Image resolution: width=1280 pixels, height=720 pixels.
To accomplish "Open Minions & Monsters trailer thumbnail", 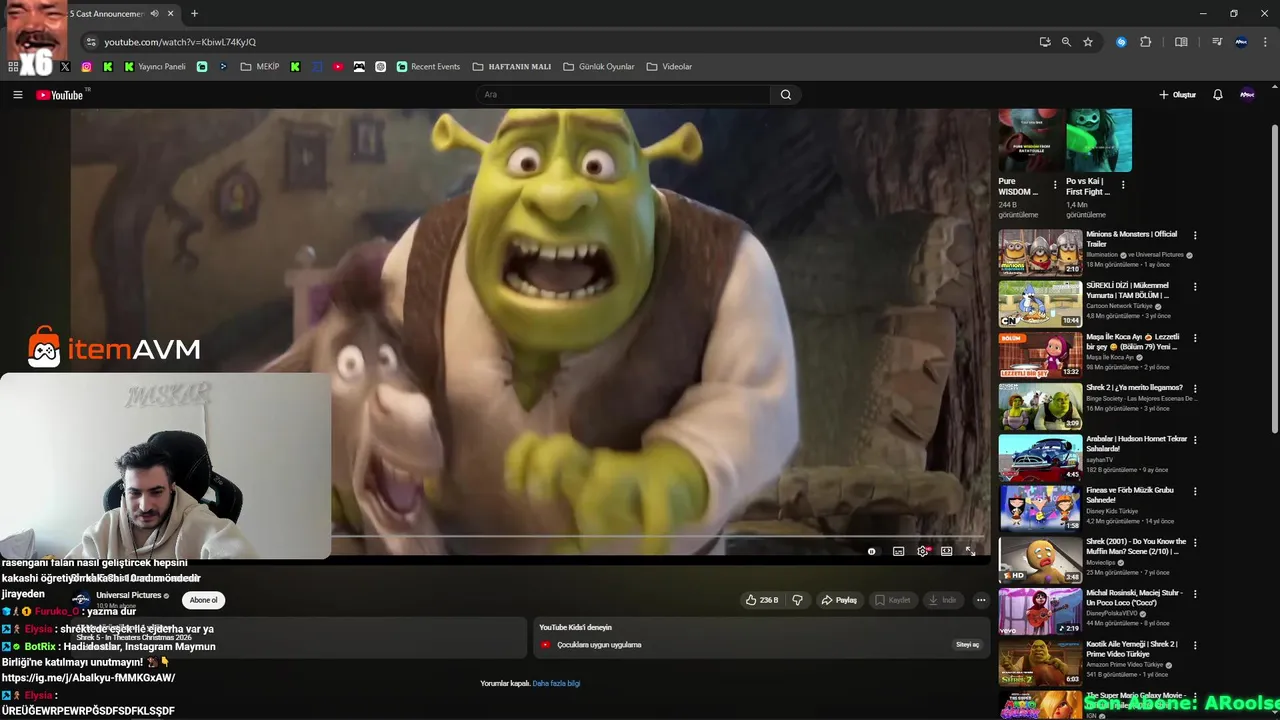I will [1040, 253].
